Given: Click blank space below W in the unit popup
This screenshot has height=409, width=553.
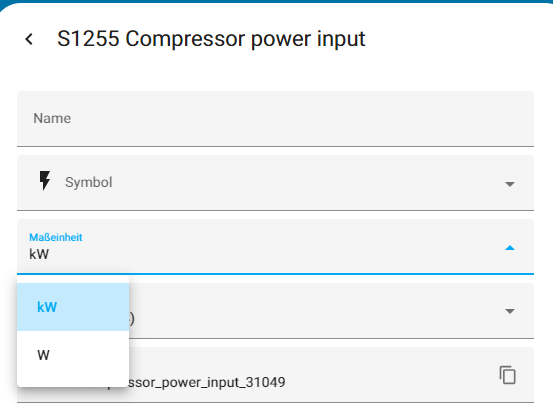Looking at the screenshot, I should (73, 382).
